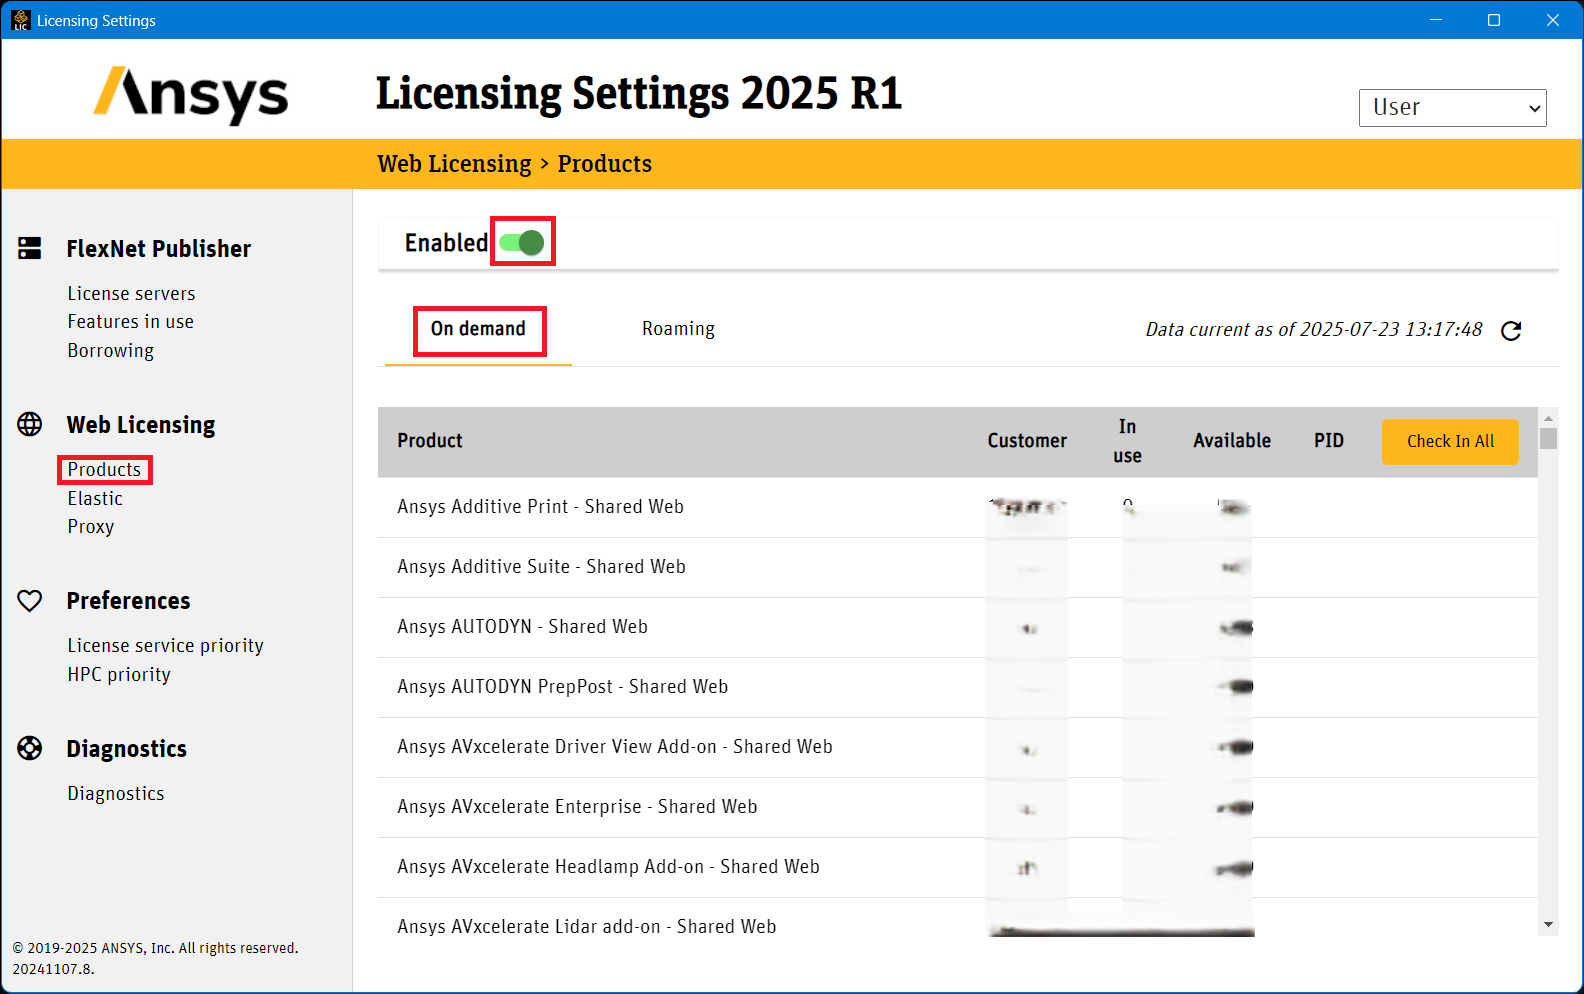Select Products under Web Licensing
Screen dimensions: 1584x994
[104, 469]
